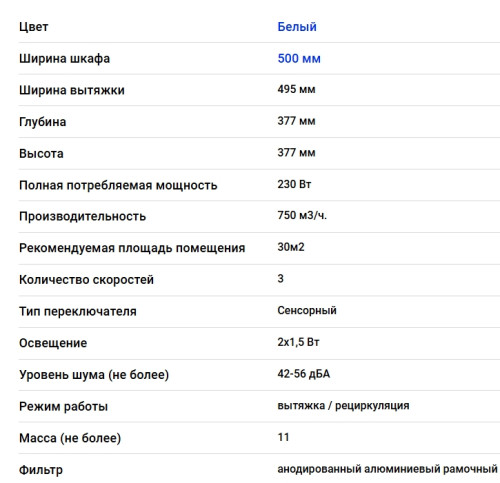Click the 495 мм value

[x=296, y=89]
